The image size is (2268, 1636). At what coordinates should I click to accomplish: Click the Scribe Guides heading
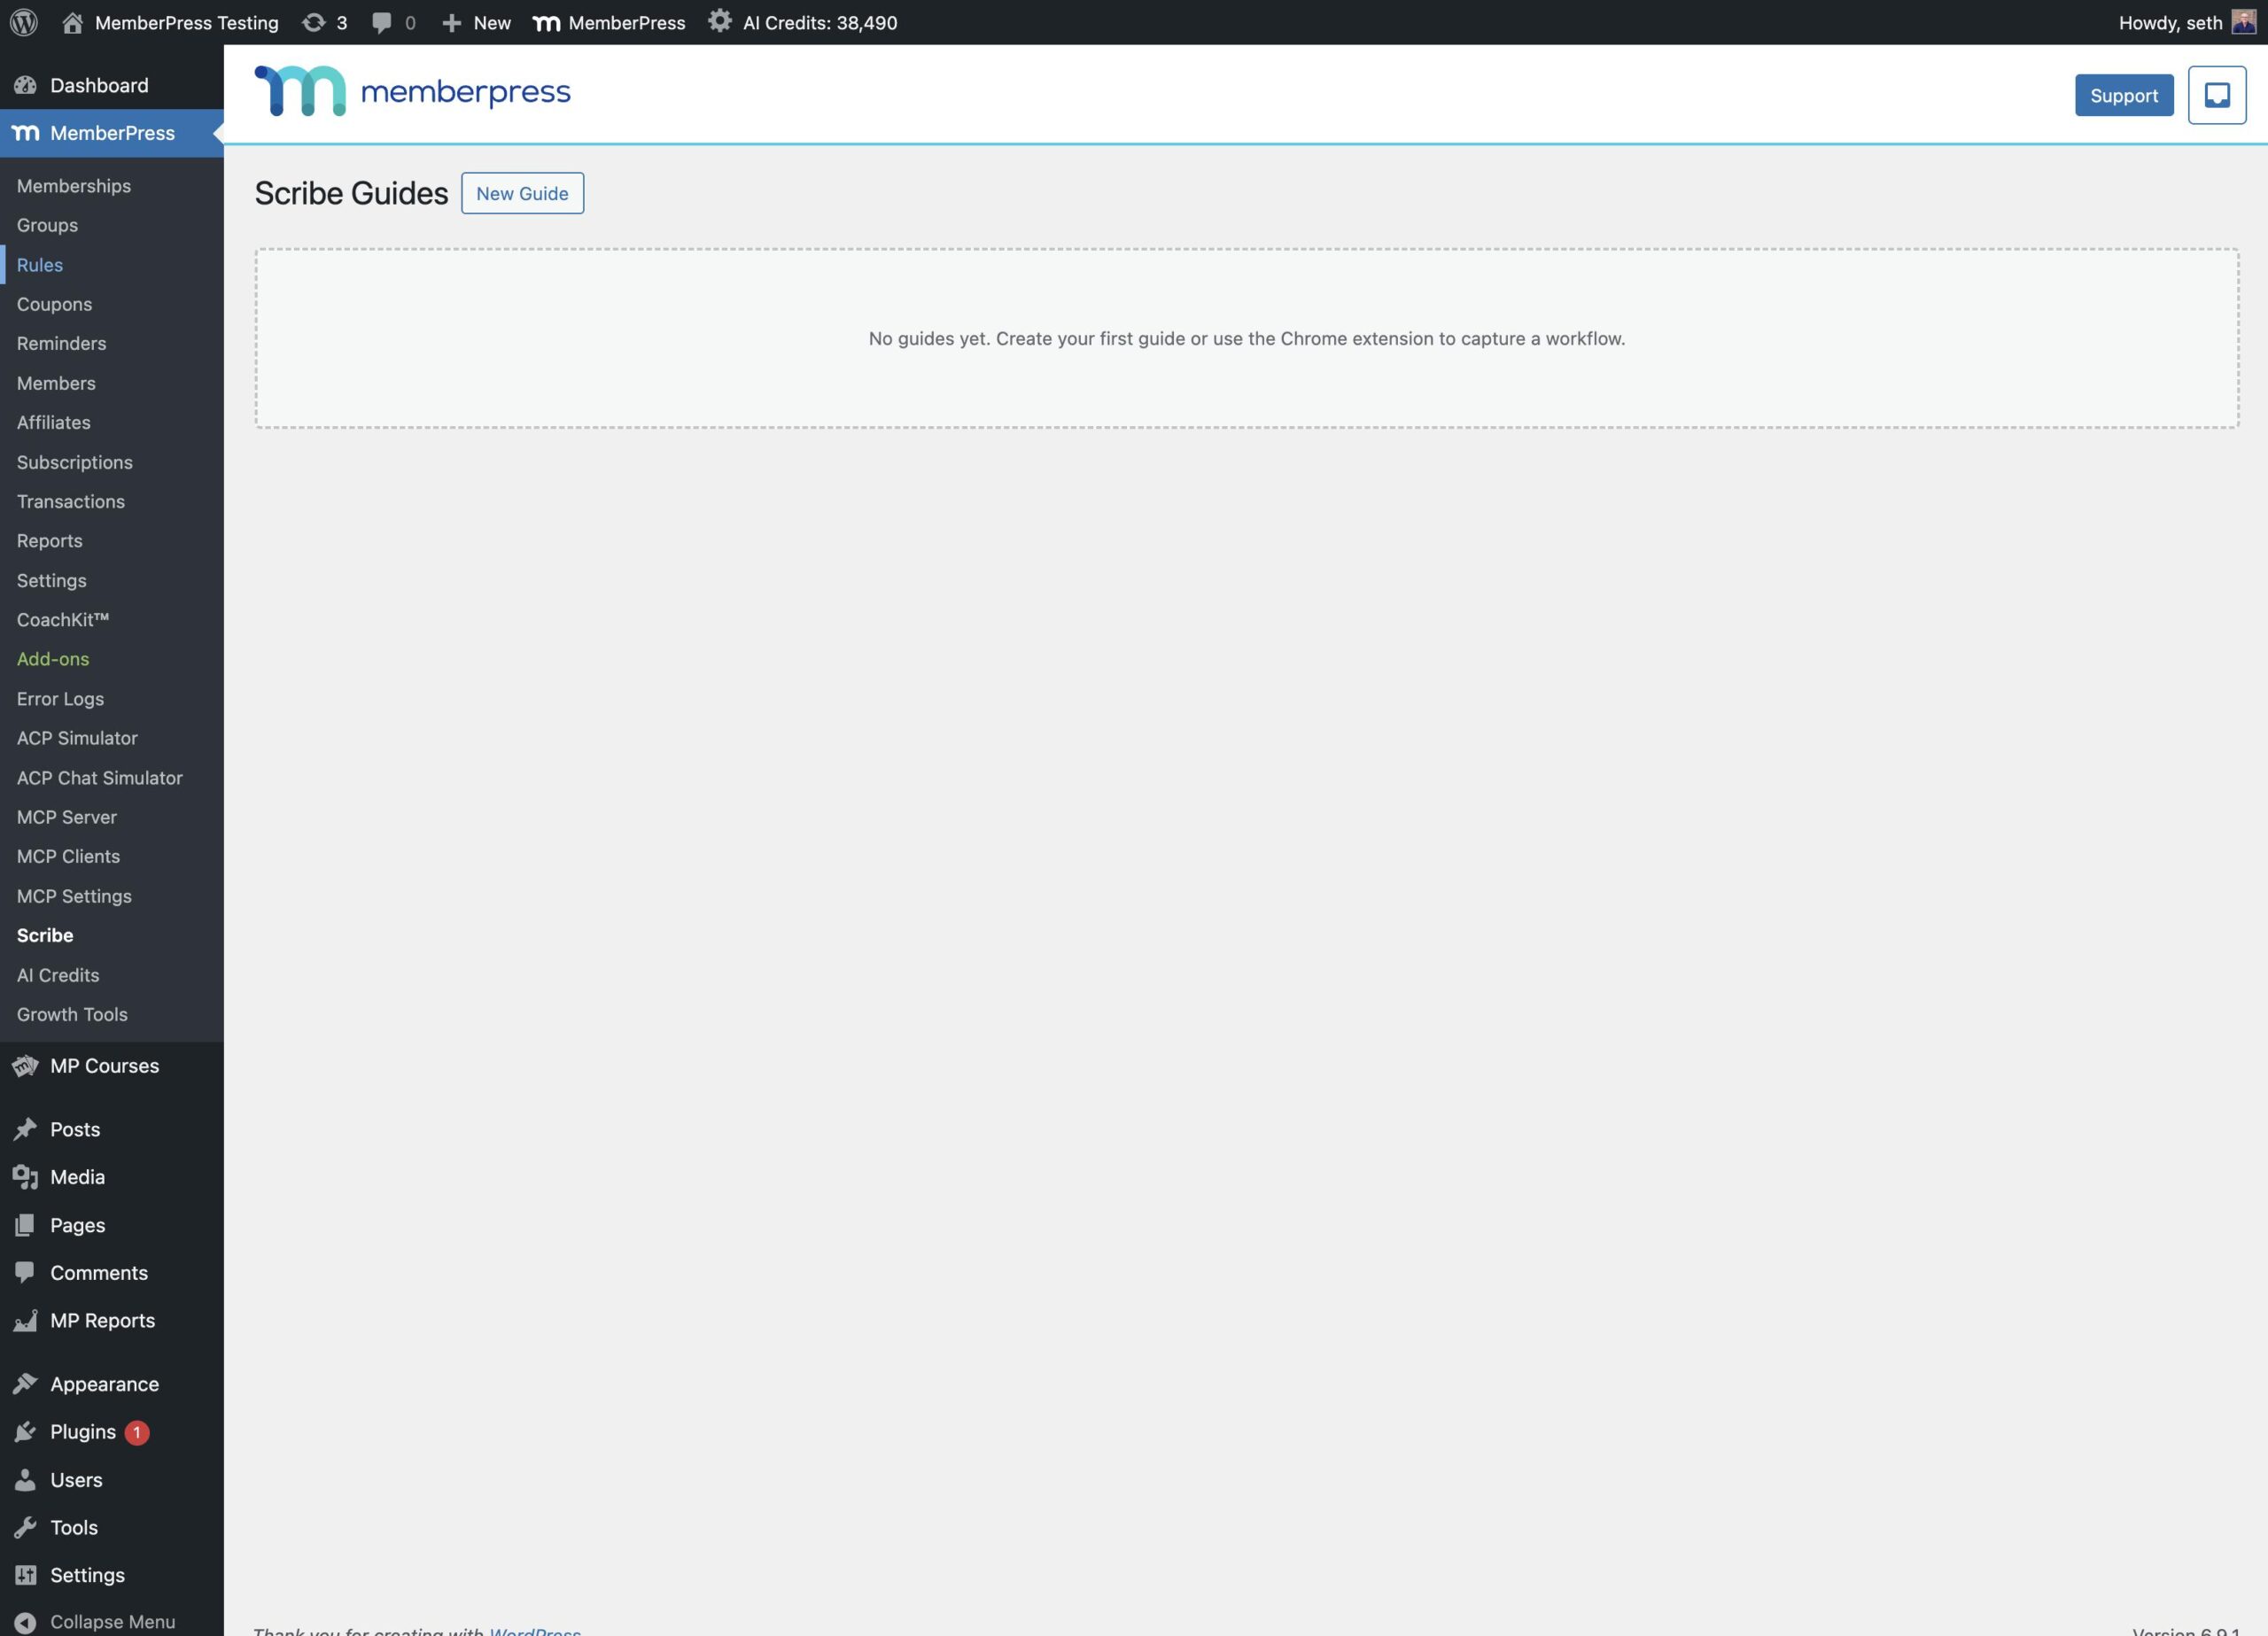(x=351, y=193)
